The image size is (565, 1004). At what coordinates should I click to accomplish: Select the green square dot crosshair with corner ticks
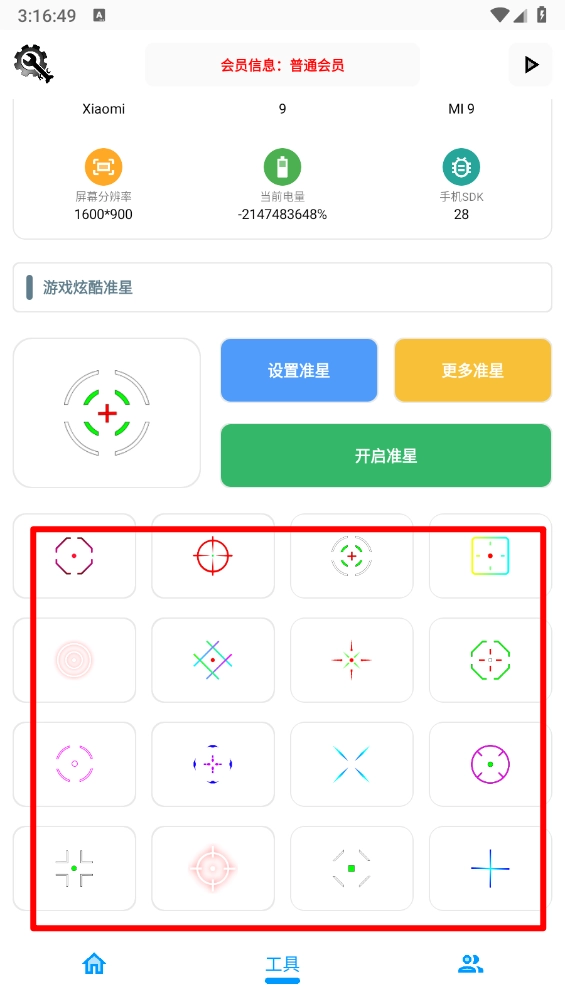(352, 868)
